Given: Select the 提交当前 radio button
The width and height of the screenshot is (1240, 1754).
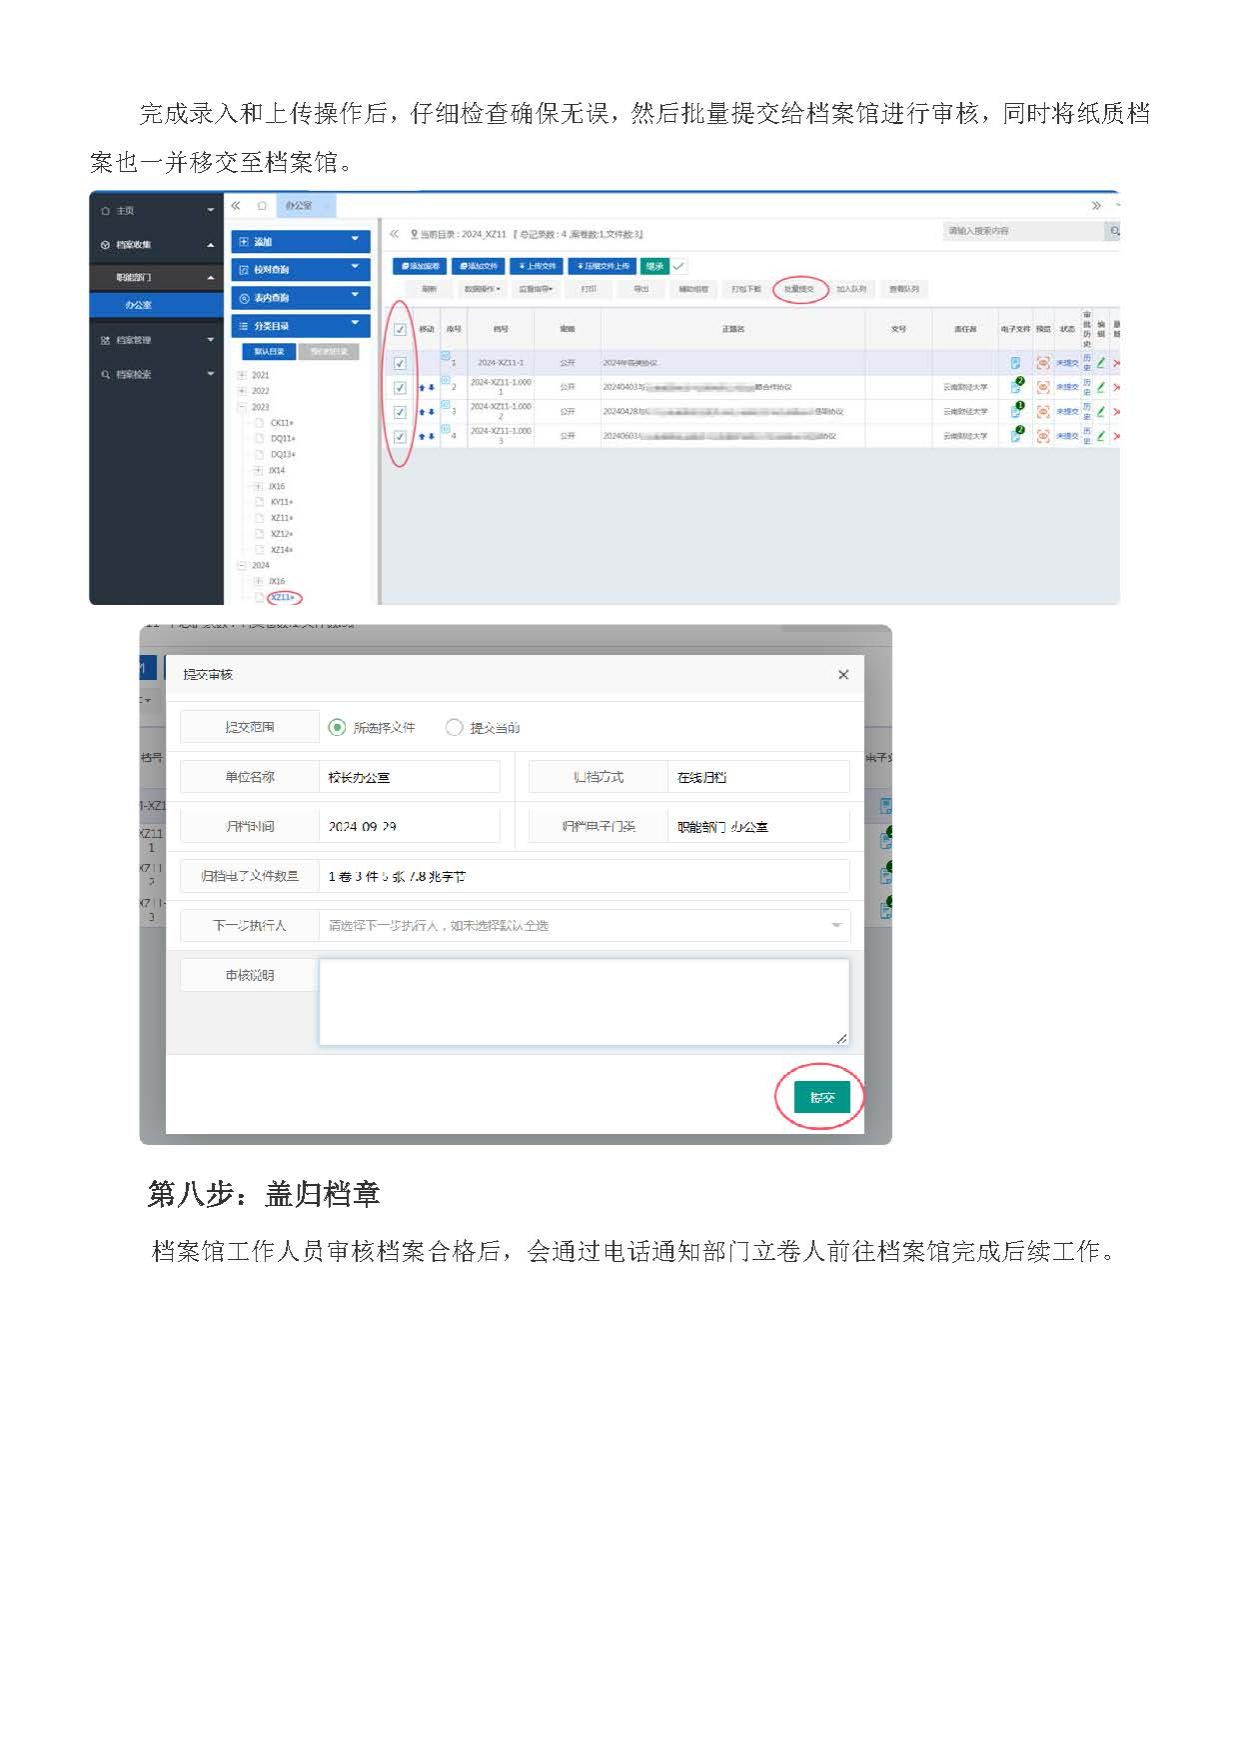Looking at the screenshot, I should coord(454,728).
